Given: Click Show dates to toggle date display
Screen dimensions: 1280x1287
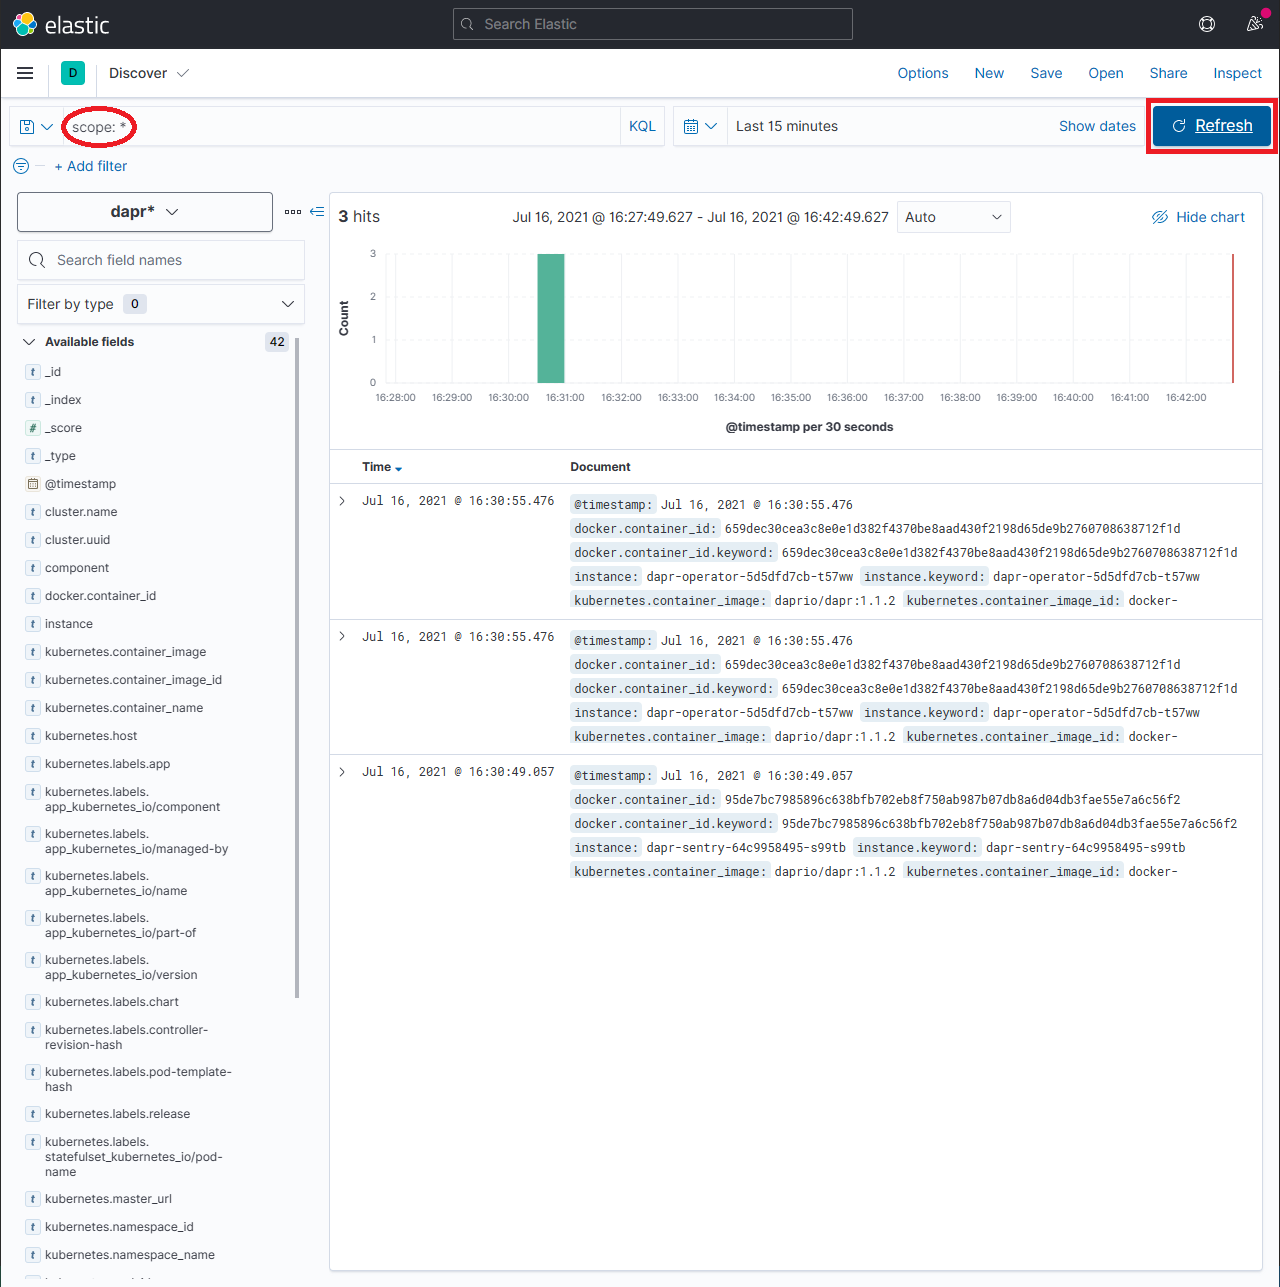Looking at the screenshot, I should 1097,126.
